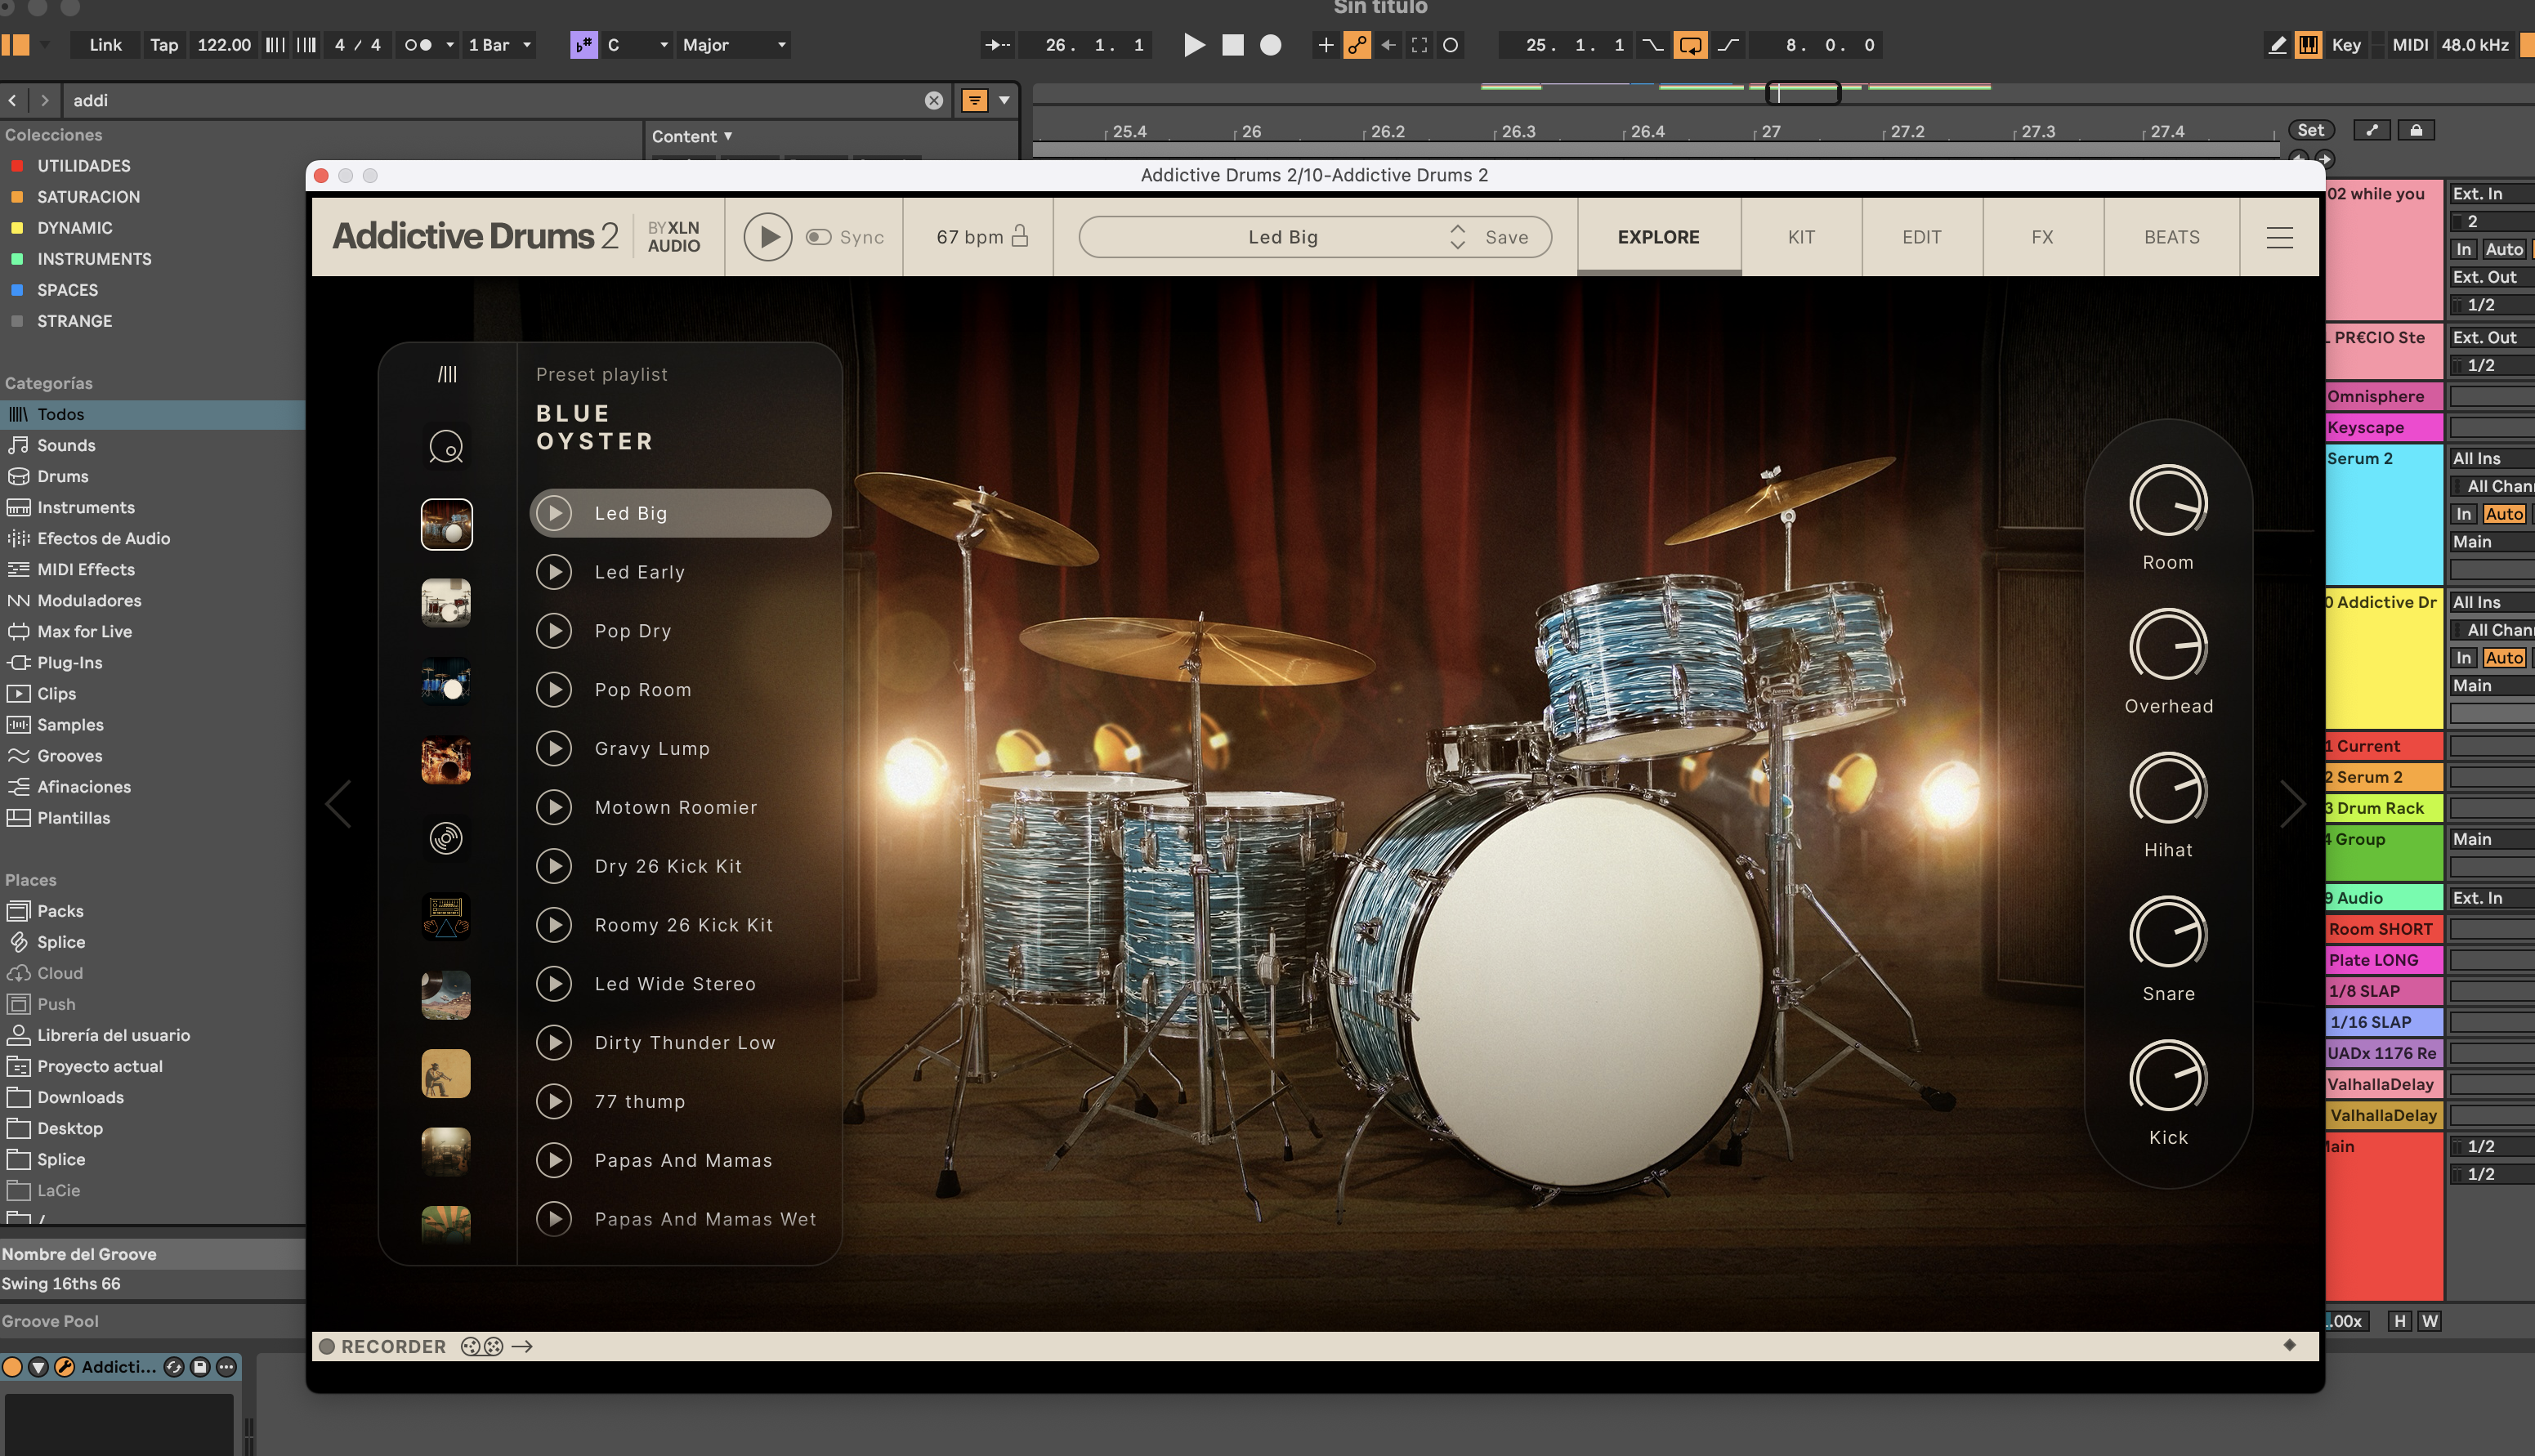Viewport: 2535px width, 1456px height.
Task: Open the BEATS tab in Addictive Drums
Action: [x=2170, y=237]
